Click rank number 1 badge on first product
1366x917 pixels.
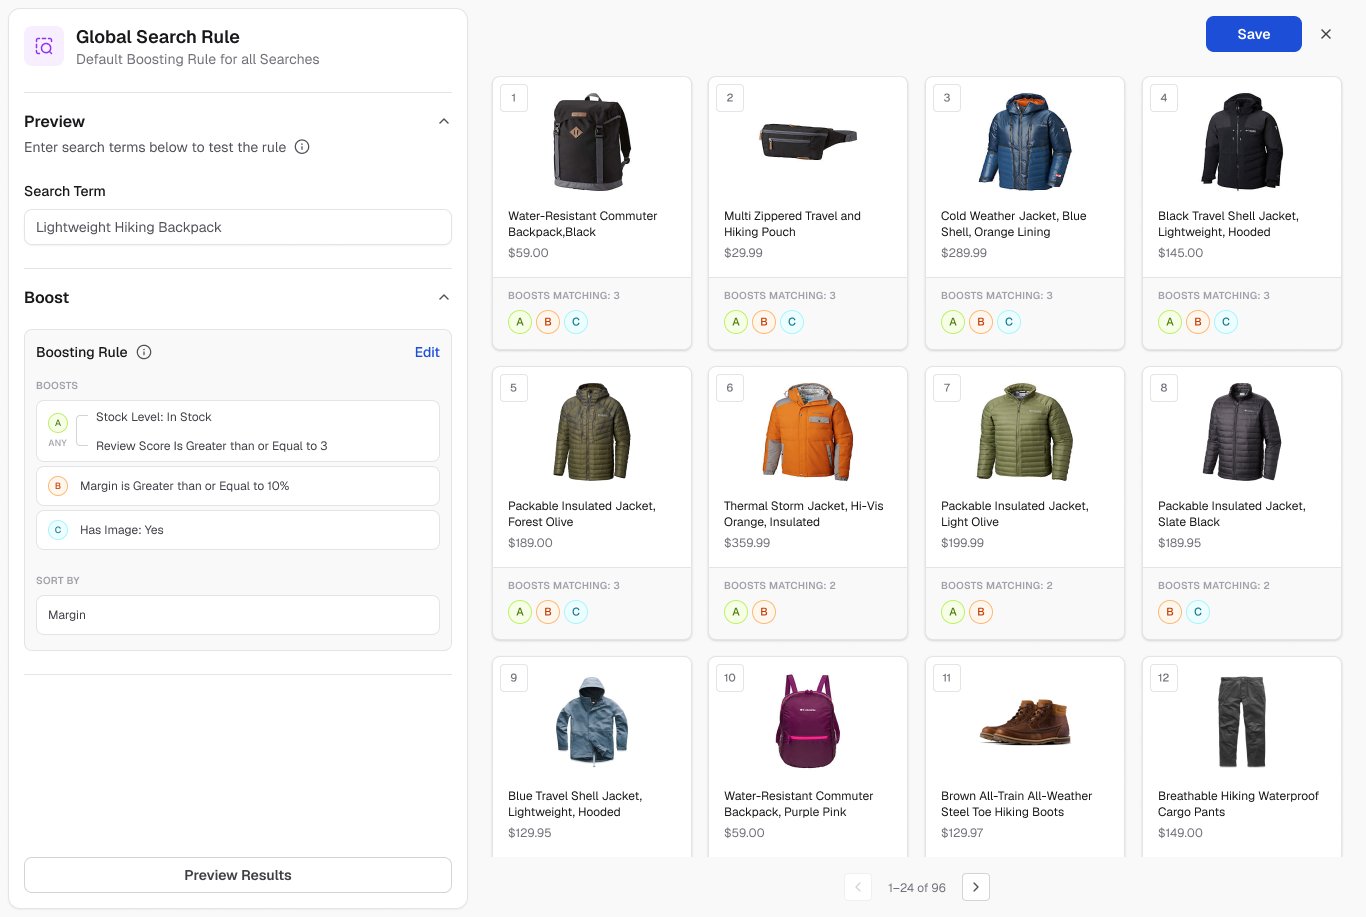click(x=514, y=98)
